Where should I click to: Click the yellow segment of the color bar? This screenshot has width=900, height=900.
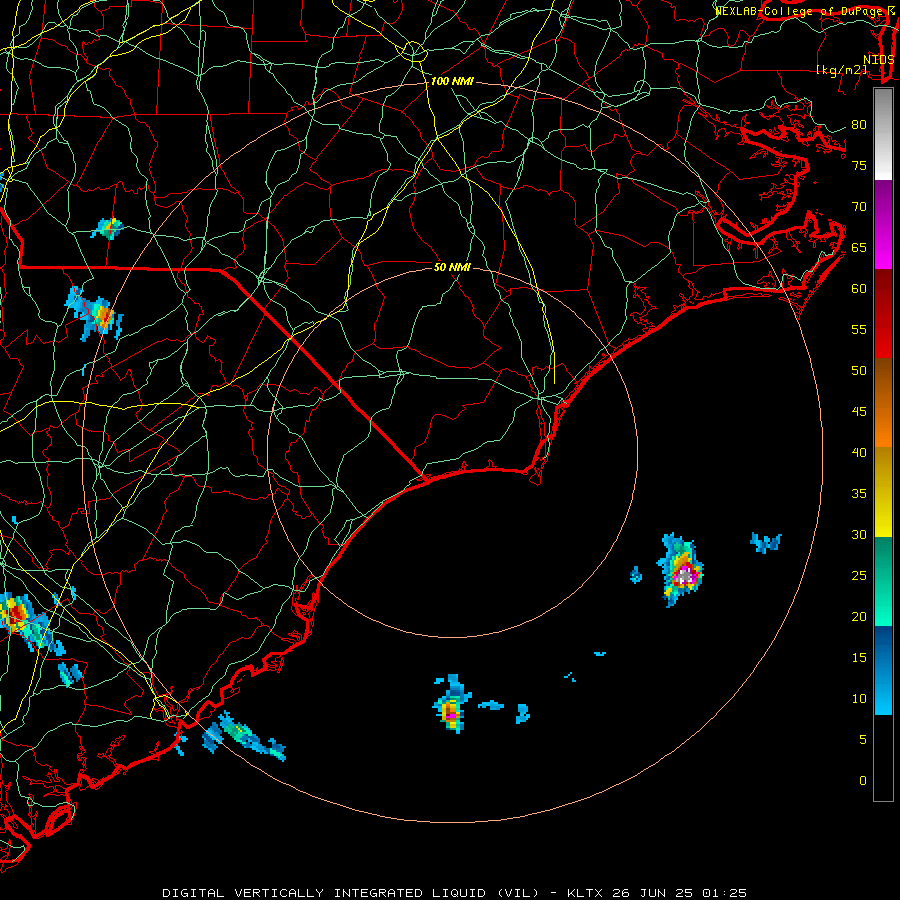[x=883, y=492]
